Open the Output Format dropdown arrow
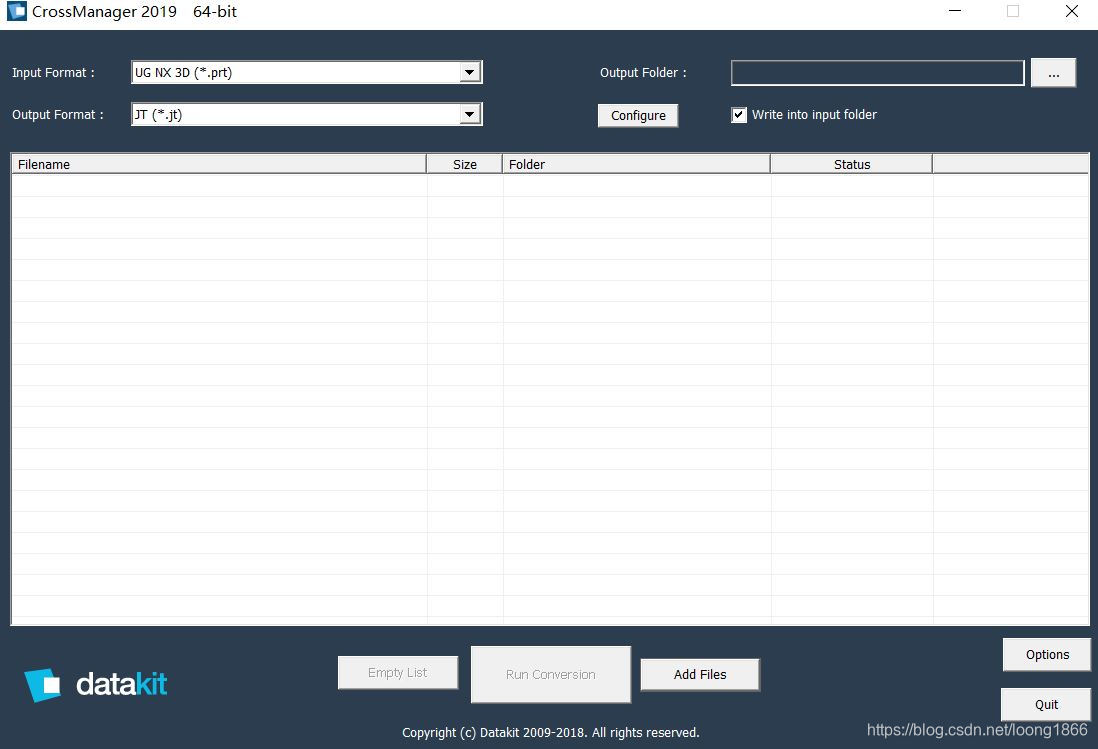The width and height of the screenshot is (1098, 749). [470, 114]
